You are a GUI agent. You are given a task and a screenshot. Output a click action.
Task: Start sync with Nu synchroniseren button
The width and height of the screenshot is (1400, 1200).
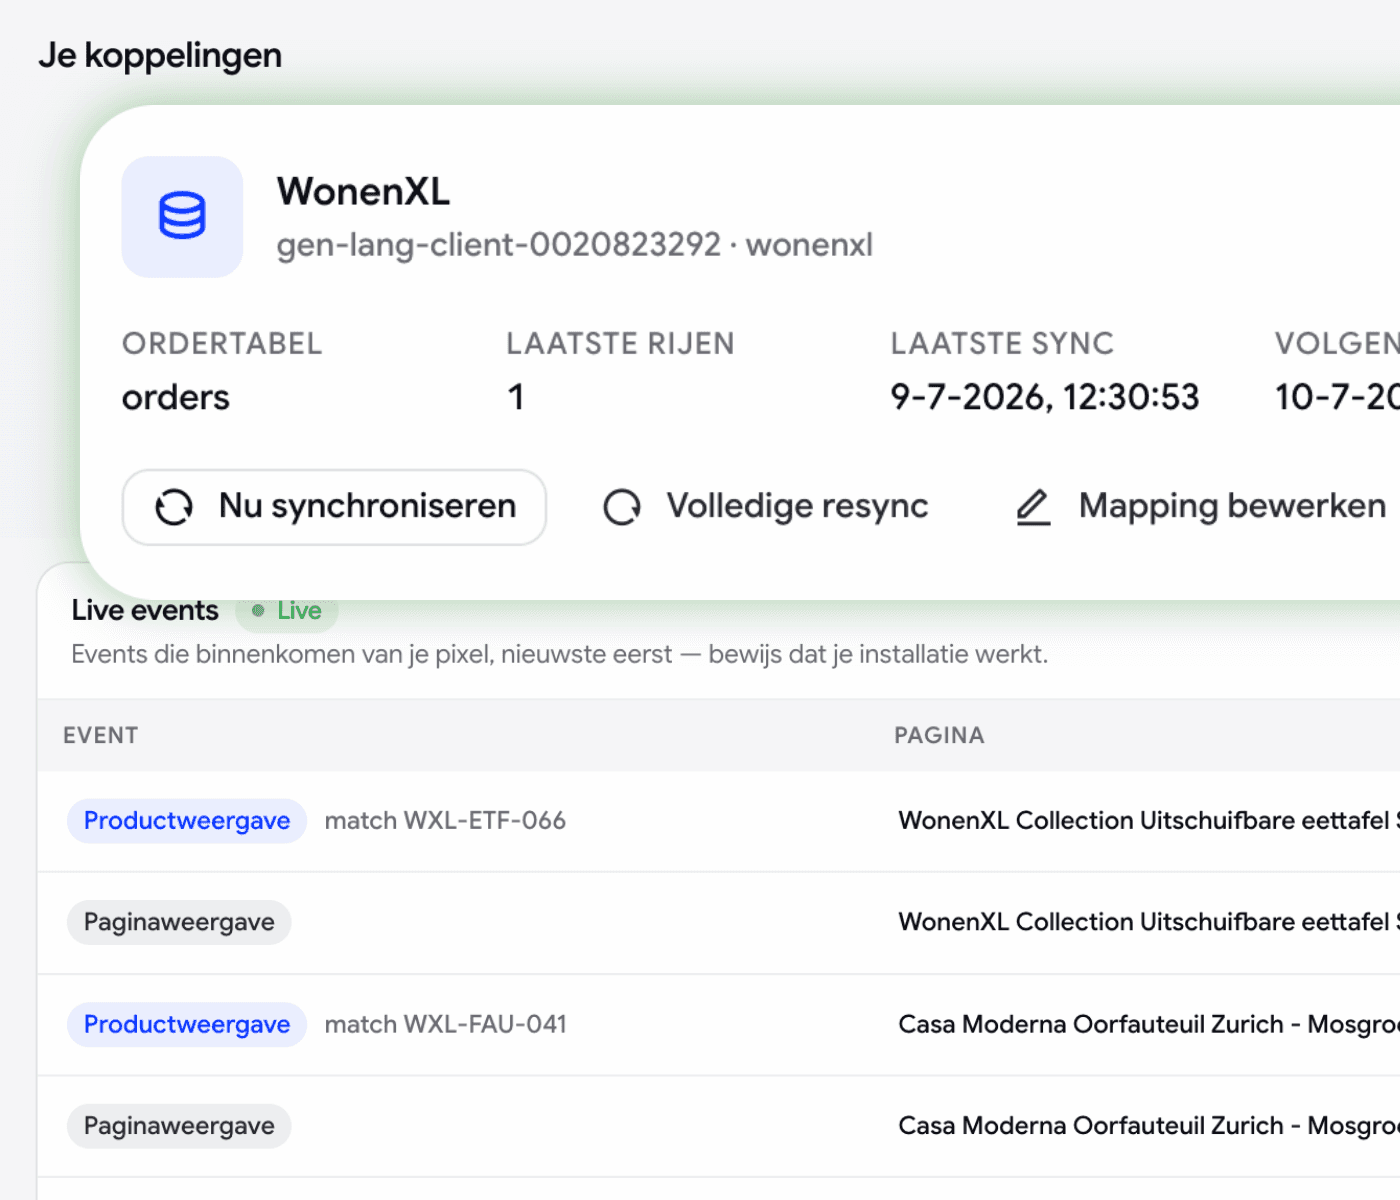click(x=334, y=507)
